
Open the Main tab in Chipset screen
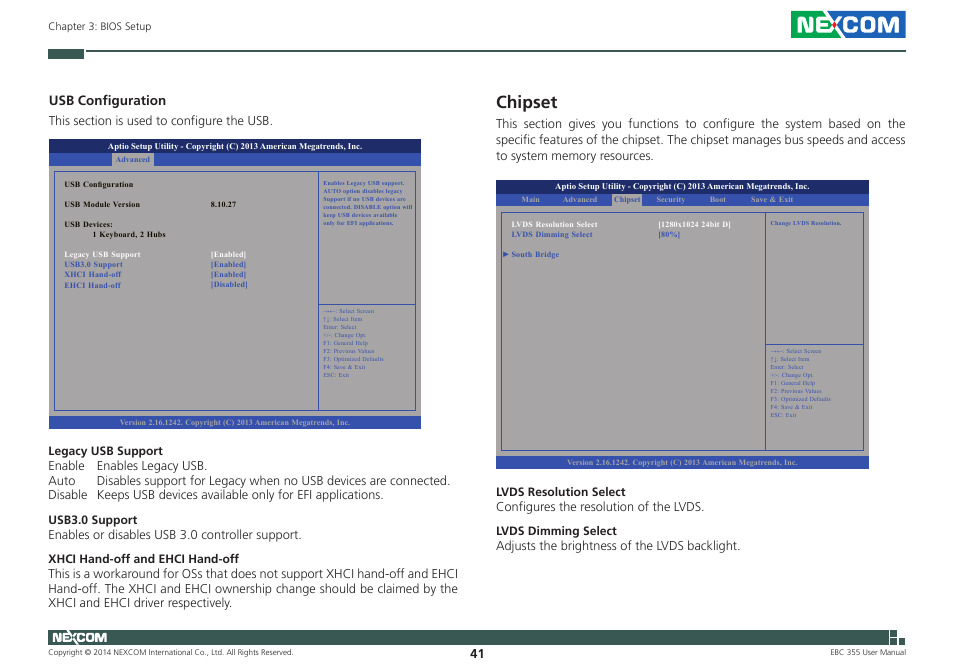coord(530,199)
